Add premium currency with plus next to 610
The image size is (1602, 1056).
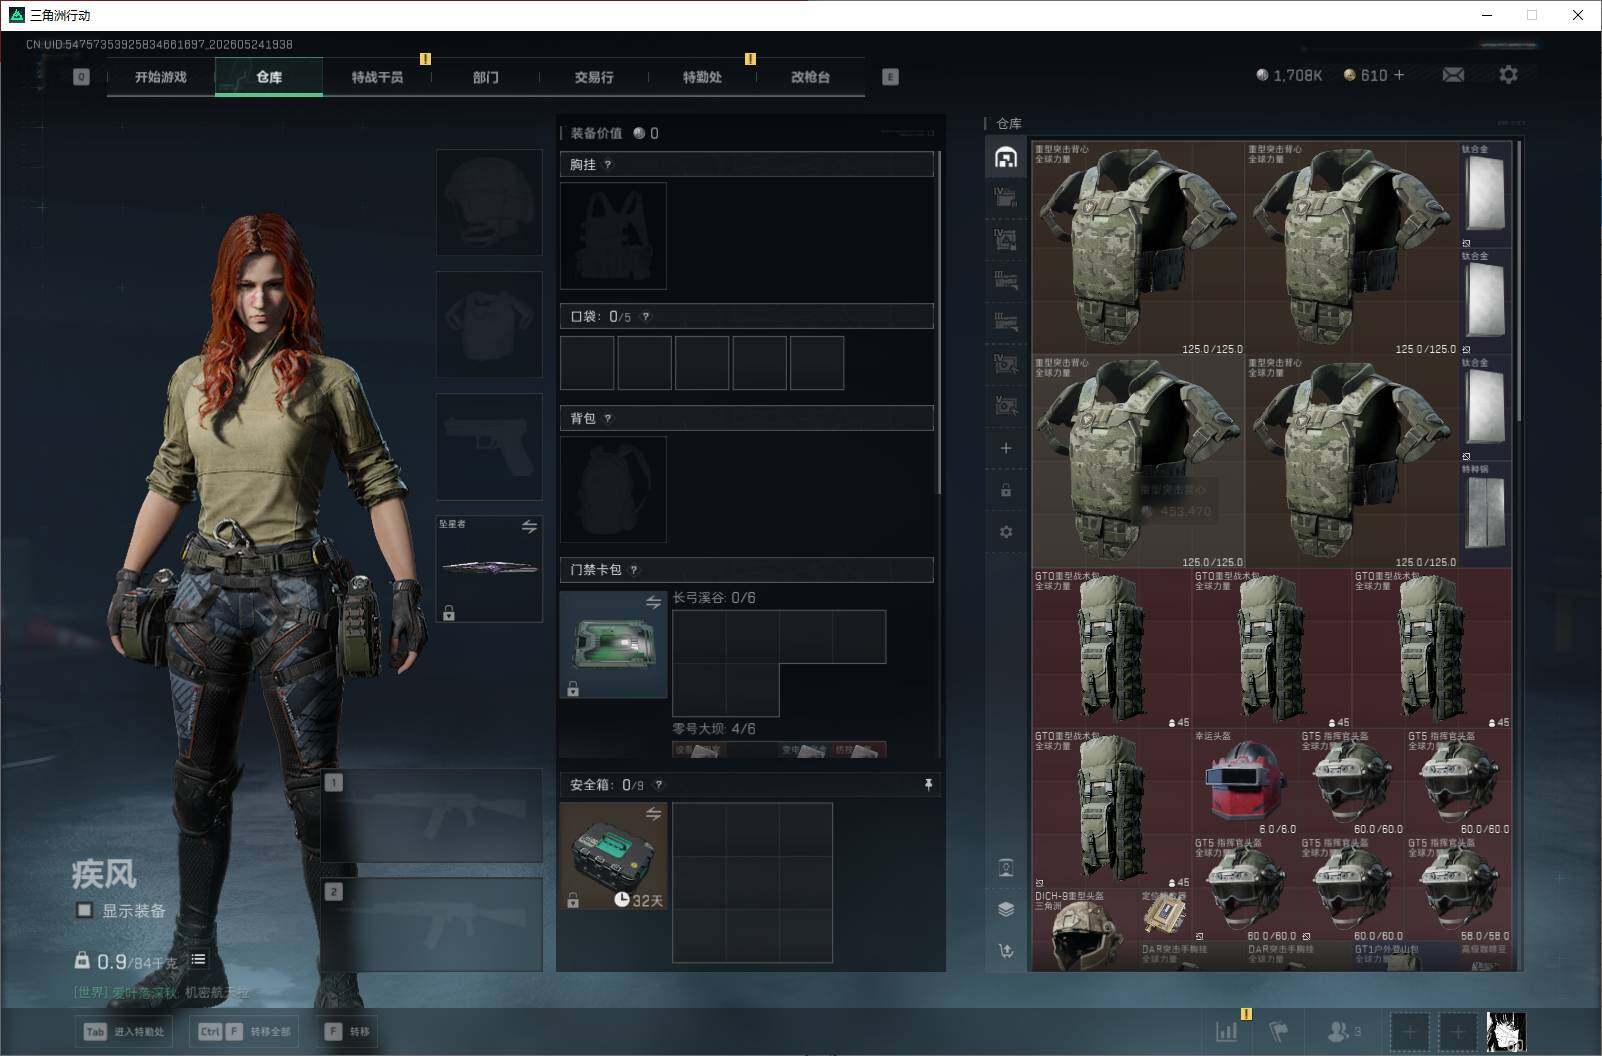(1398, 75)
